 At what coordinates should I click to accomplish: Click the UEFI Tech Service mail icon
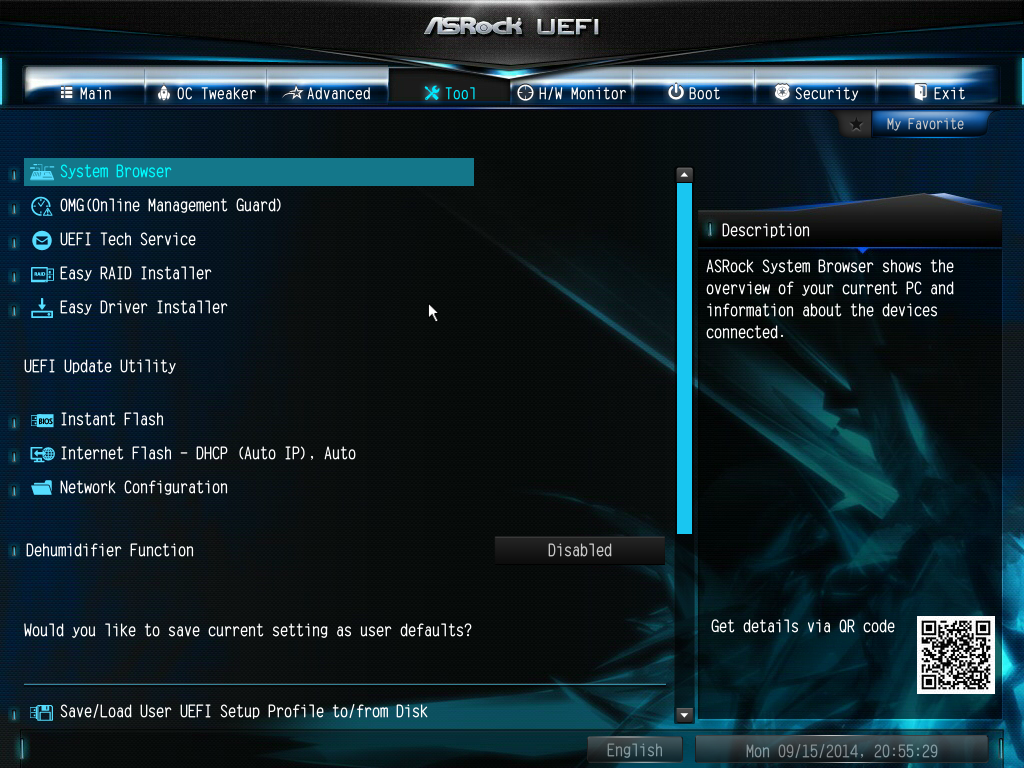pos(42,240)
